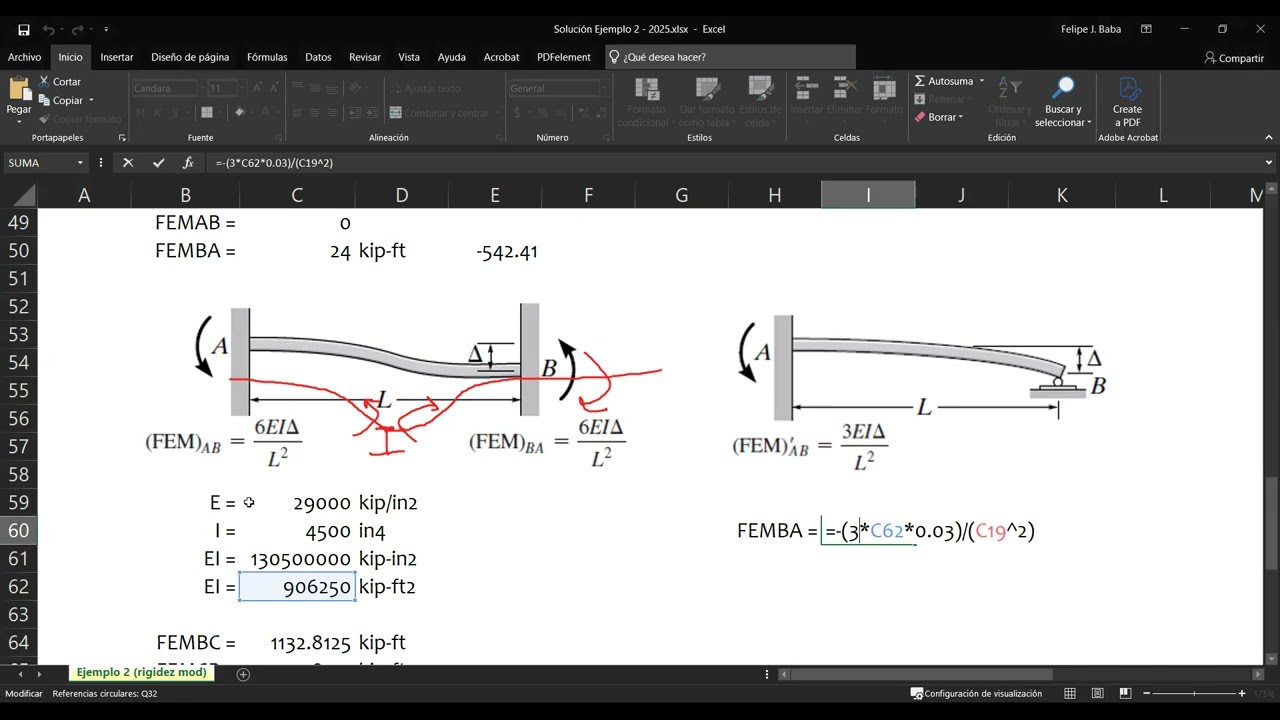This screenshot has height=720, width=1280.
Task: Click inside the formula bar text
Action: click(x=273, y=163)
